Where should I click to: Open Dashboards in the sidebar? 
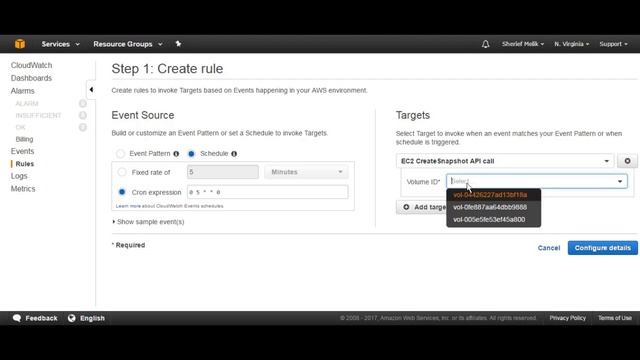31,78
